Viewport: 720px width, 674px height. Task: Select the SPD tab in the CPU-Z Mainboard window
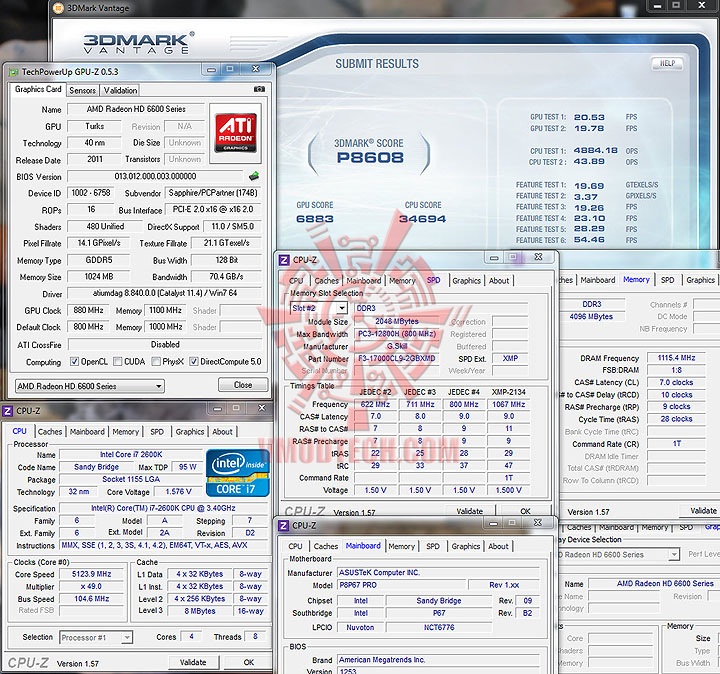click(x=433, y=546)
